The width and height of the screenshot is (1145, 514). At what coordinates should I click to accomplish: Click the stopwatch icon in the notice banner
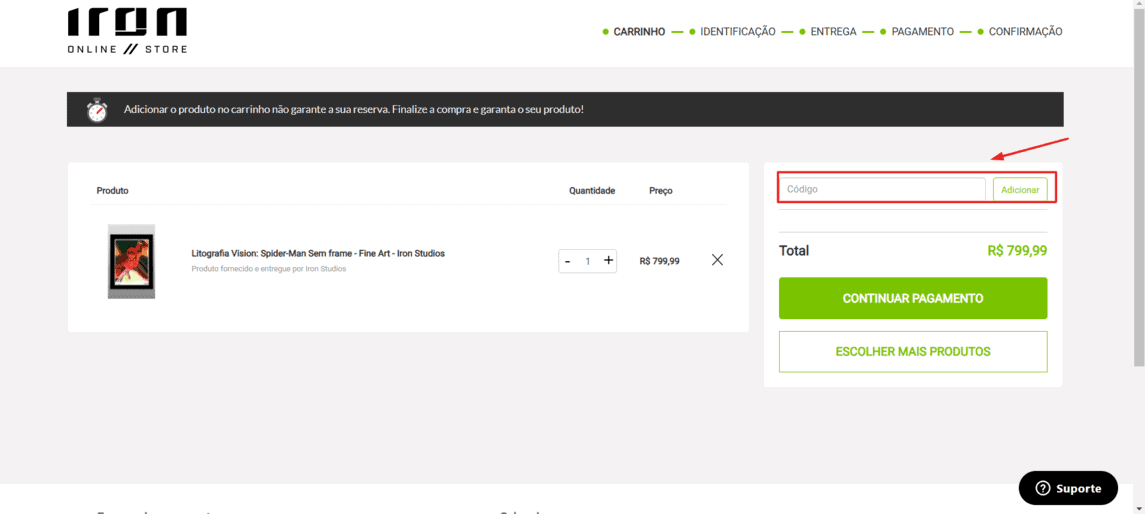[x=96, y=110]
